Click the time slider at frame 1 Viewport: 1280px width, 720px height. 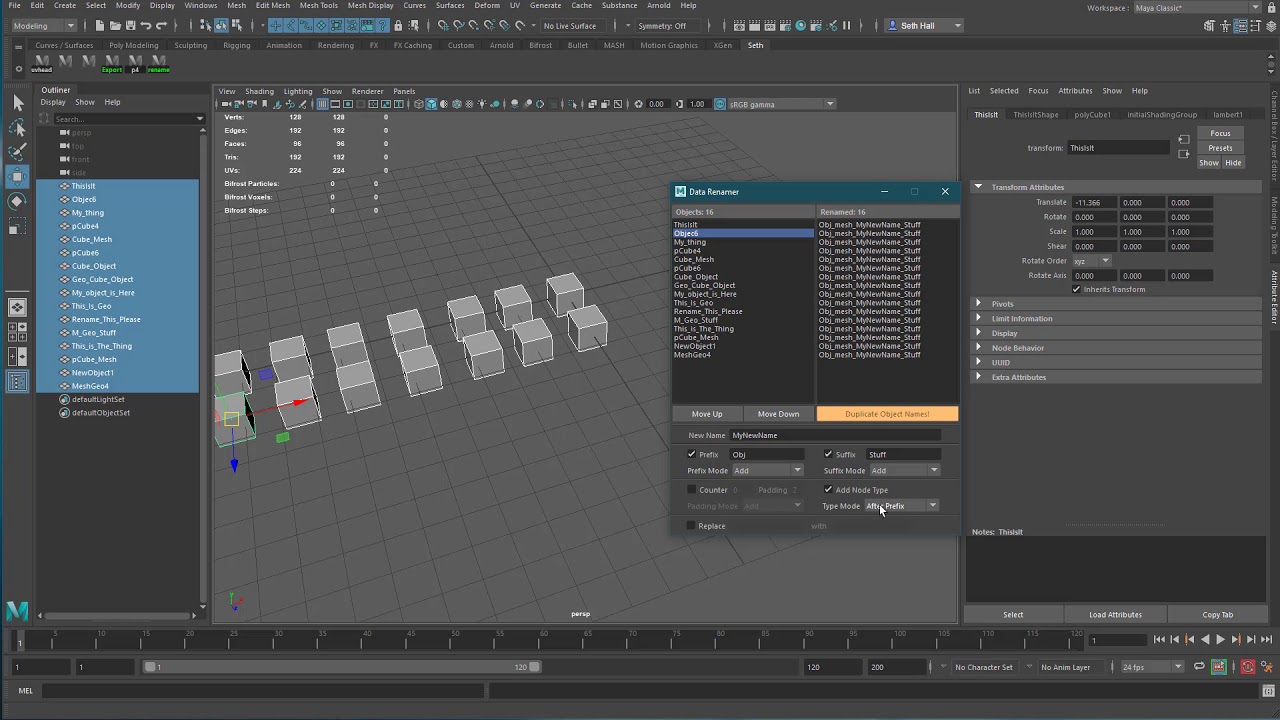pyautogui.click(x=19, y=641)
